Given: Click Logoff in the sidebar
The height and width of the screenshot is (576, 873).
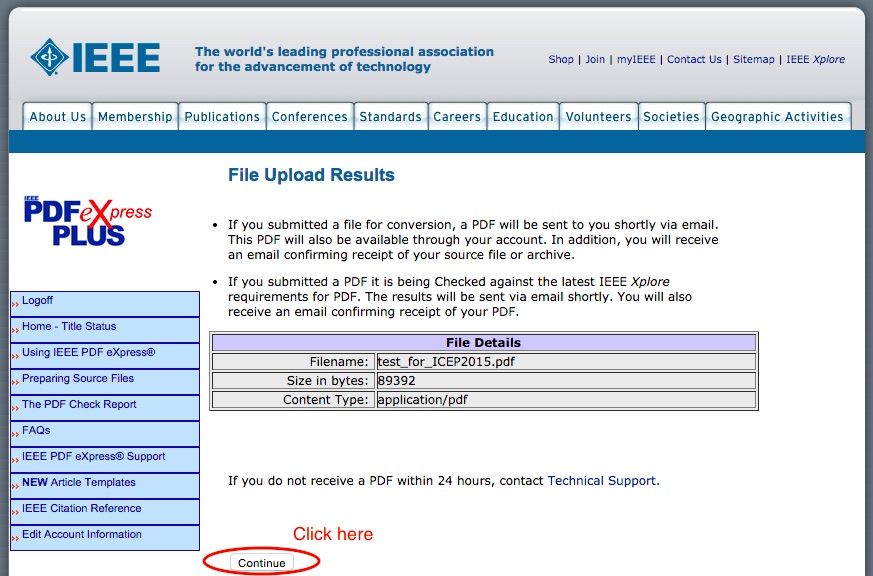Looking at the screenshot, I should [38, 301].
